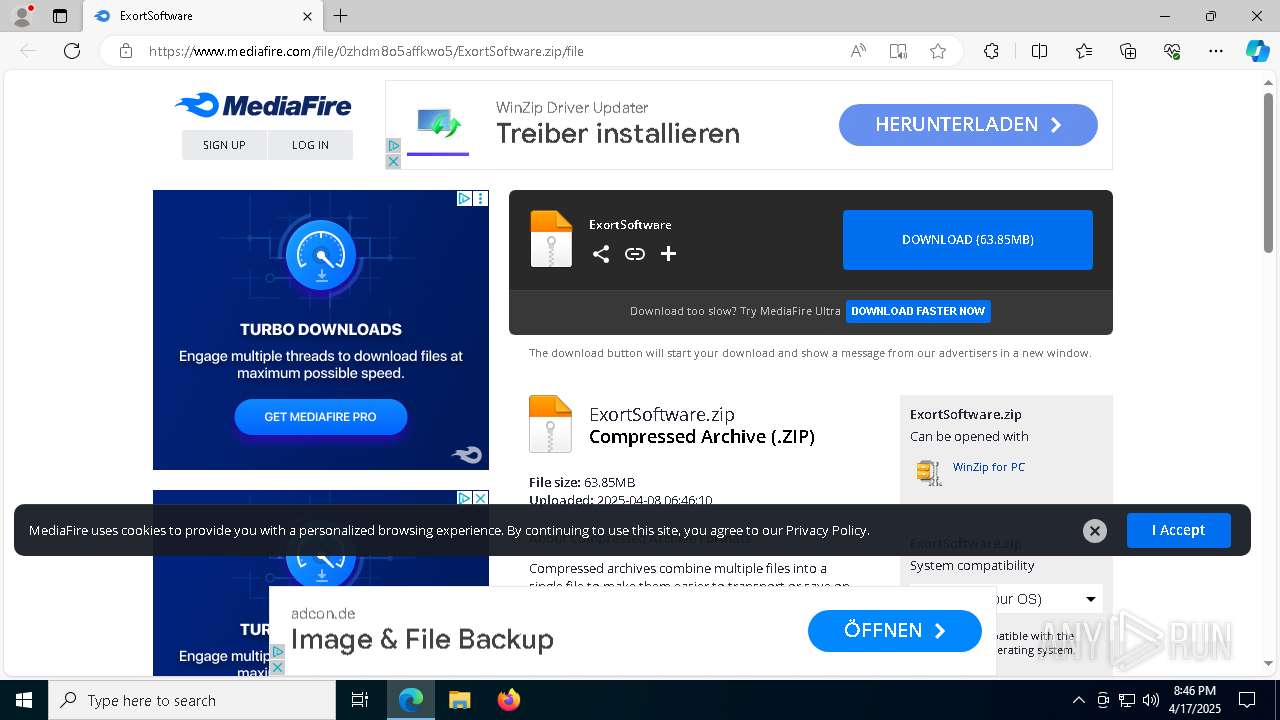The image size is (1280, 720).
Task: Open the options menu on Turbo Downloads ad
Action: pos(481,199)
